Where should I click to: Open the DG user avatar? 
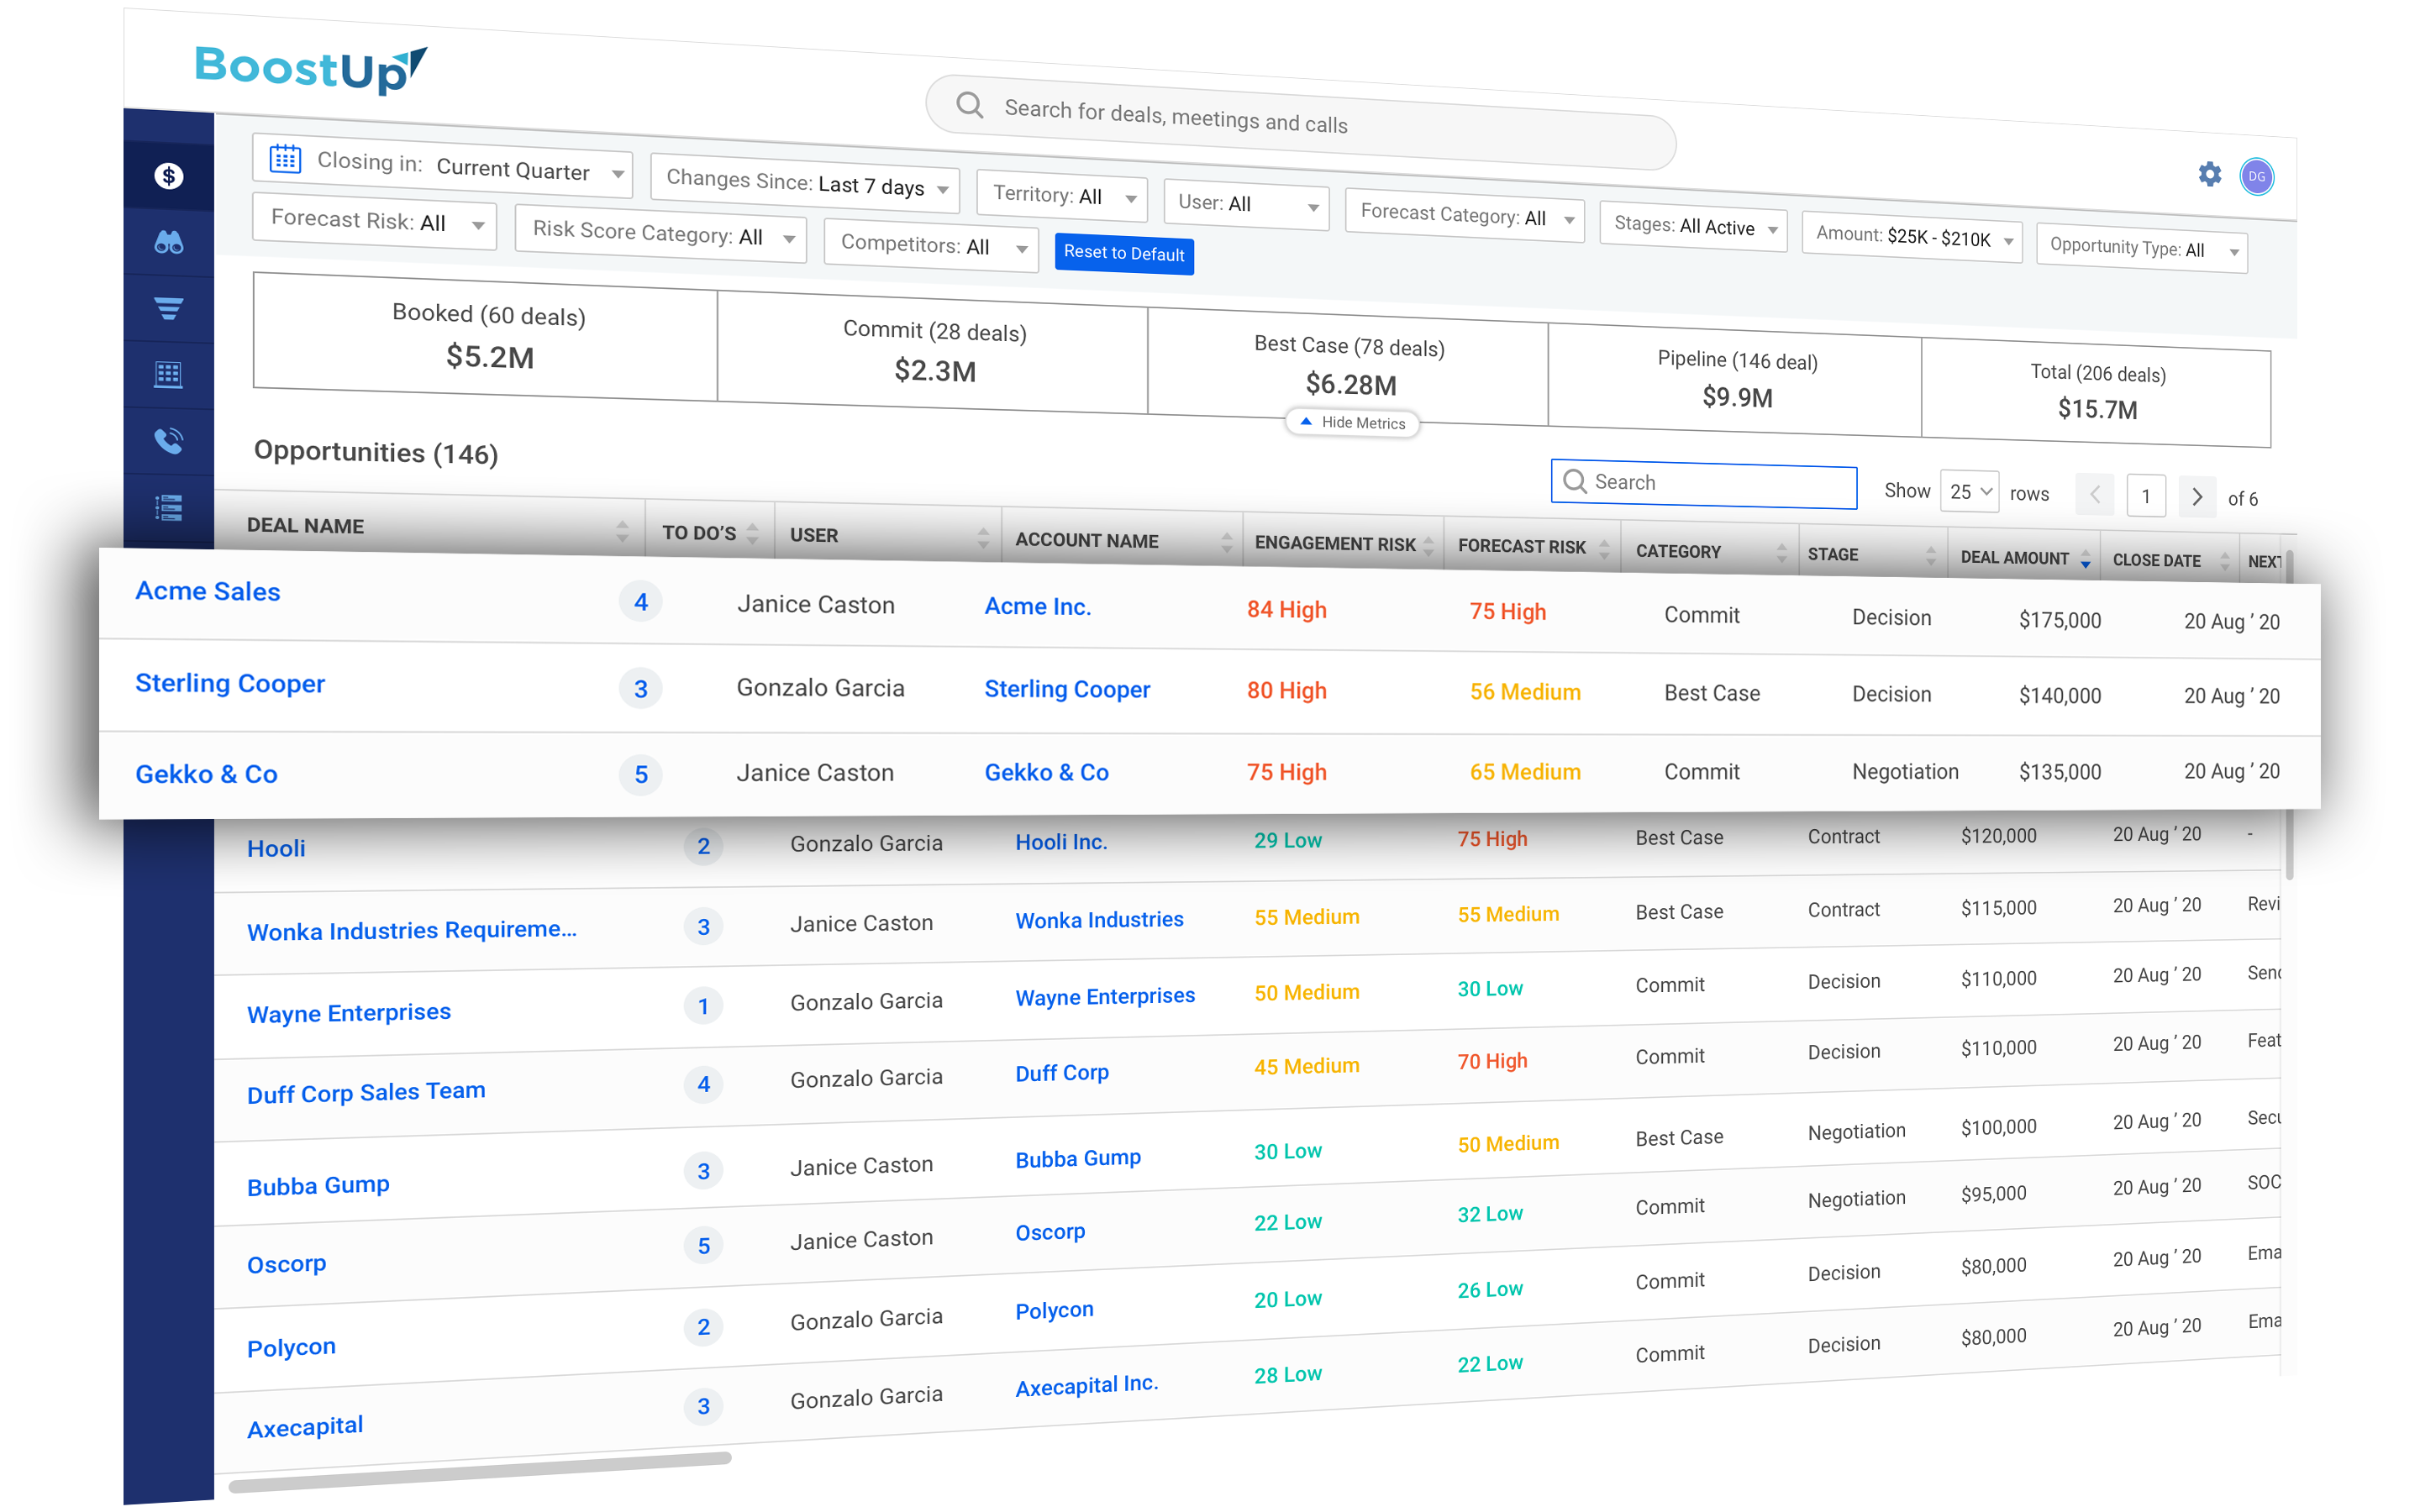pos(2256,177)
